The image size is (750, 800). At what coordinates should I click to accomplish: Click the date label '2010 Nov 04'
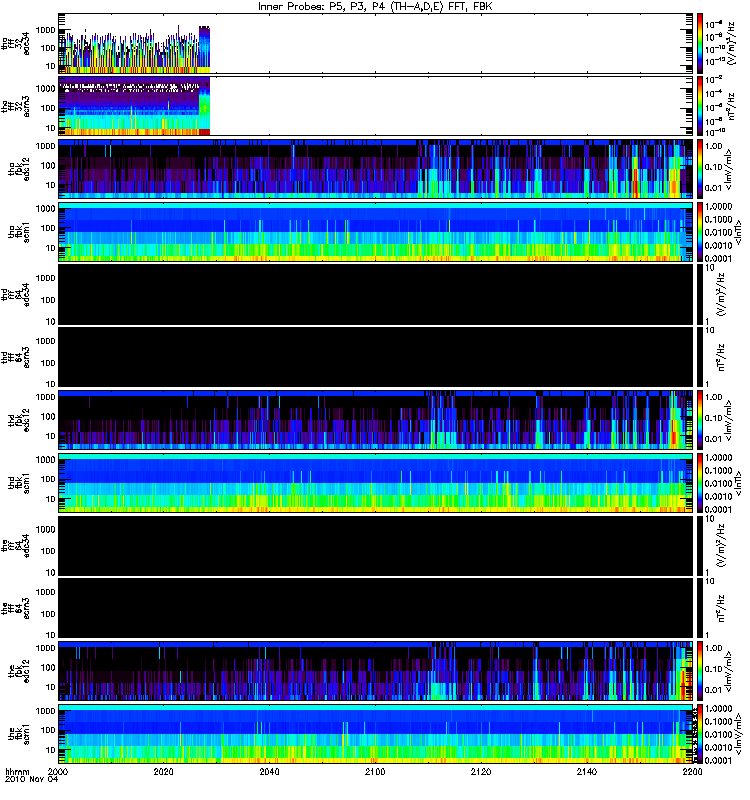click(x=32, y=779)
